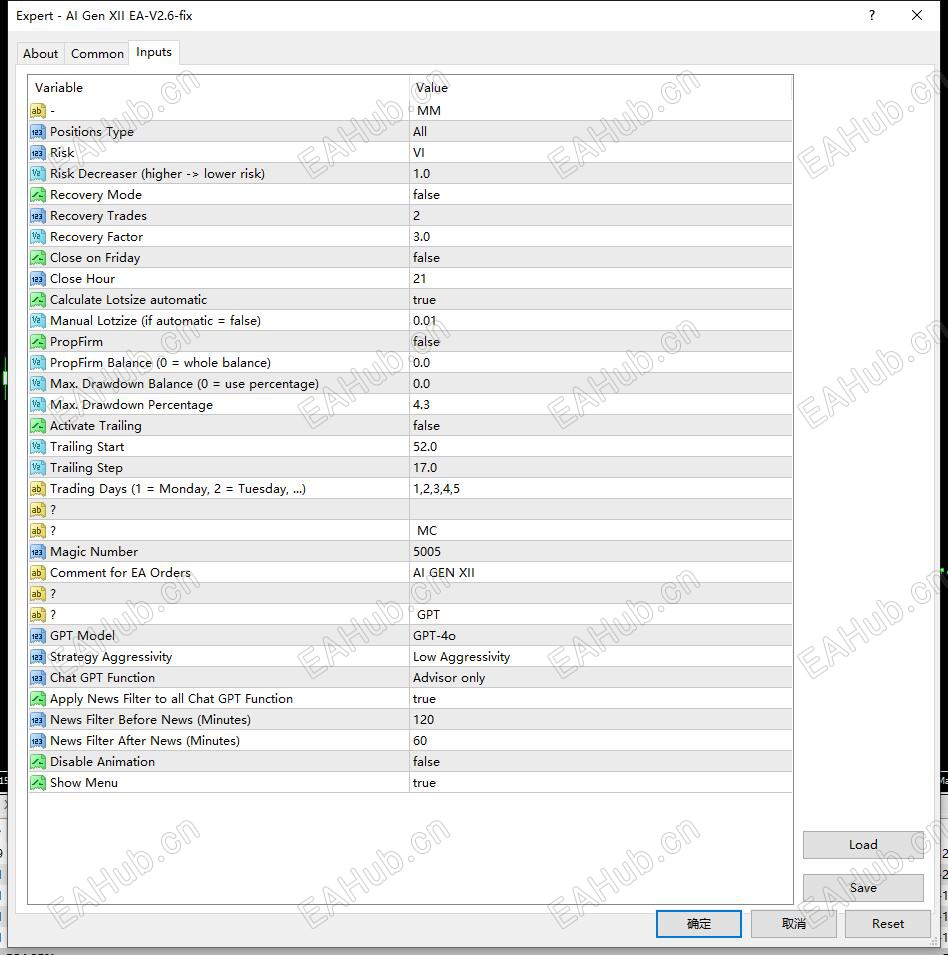Viewport: 948px width, 955px height.
Task: Edit Comment value AI GEN XII
Action: coord(601,573)
